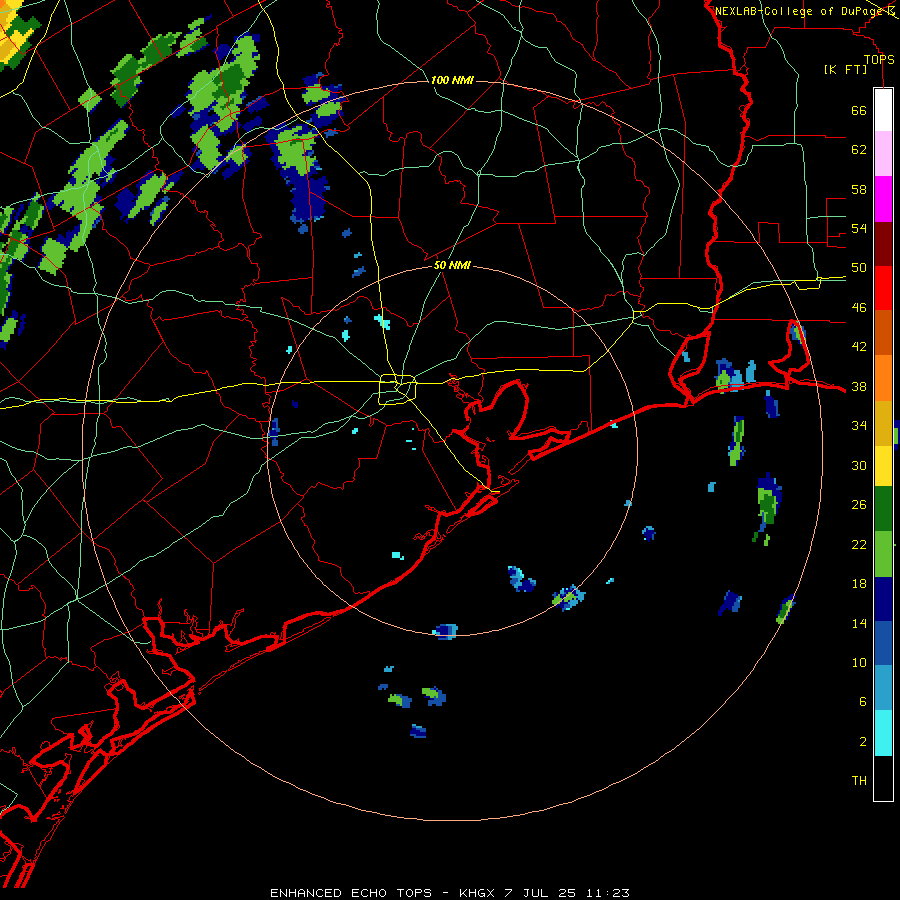Select the bright orange legend swatch
The image size is (900, 900).
(883, 377)
